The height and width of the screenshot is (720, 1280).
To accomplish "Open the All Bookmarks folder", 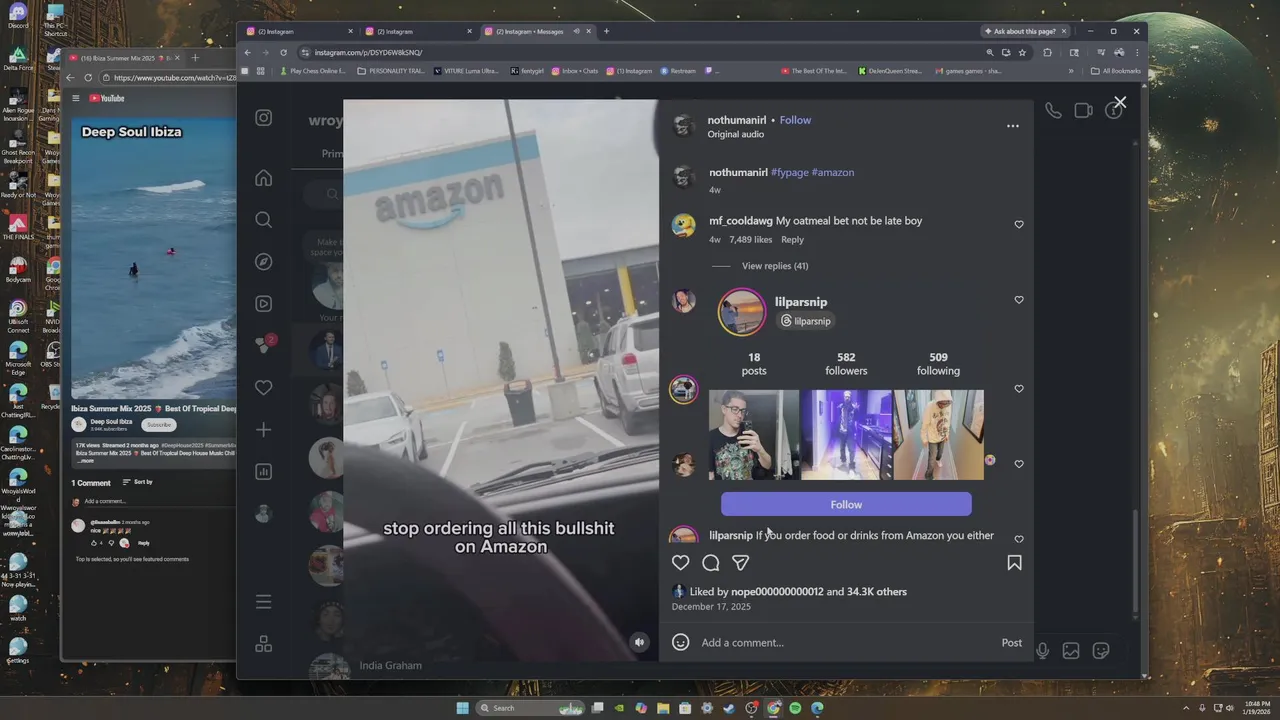I will 1116,71.
